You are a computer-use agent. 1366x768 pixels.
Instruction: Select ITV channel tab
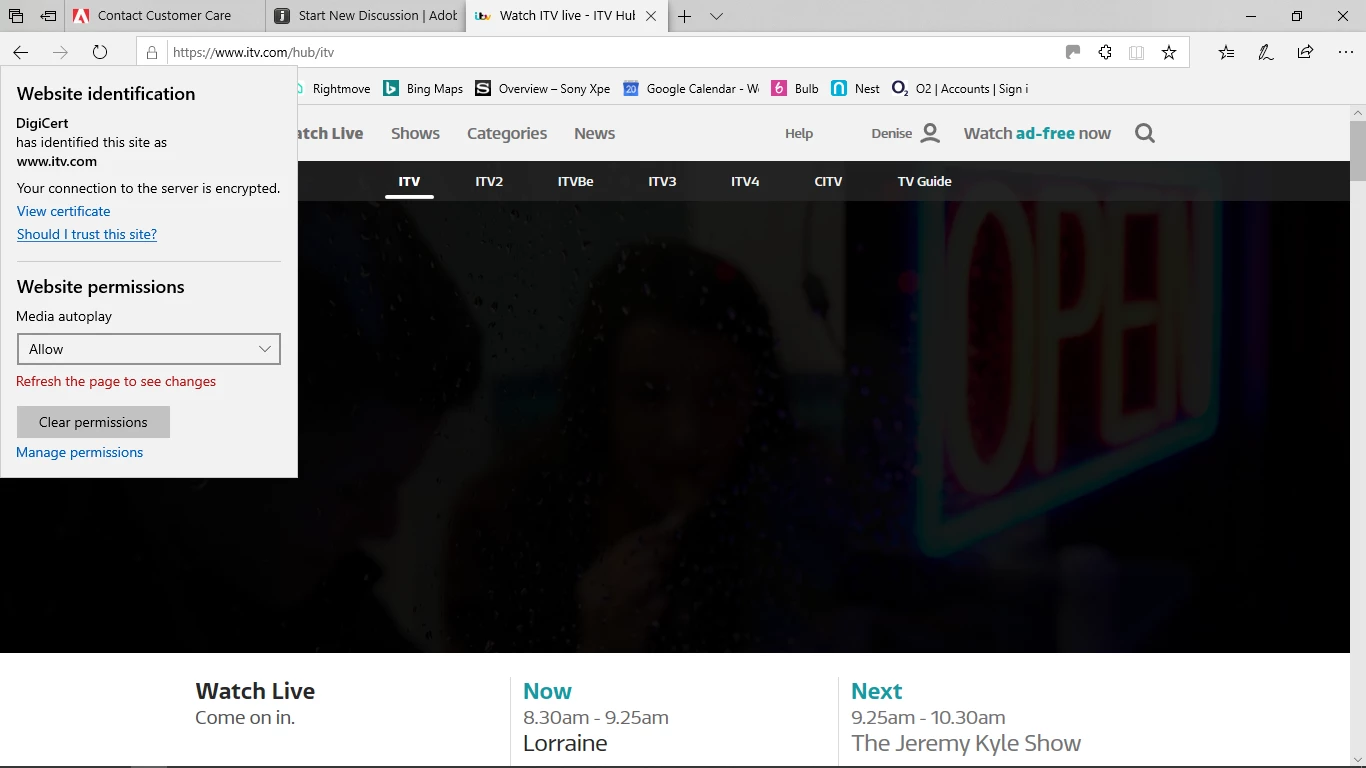click(409, 181)
